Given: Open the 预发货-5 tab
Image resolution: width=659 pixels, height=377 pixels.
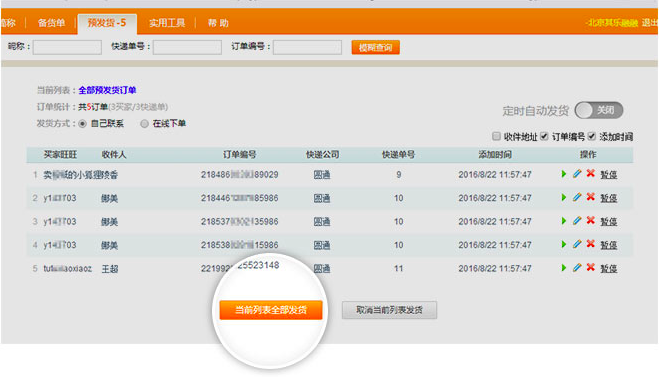Looking at the screenshot, I should [x=107, y=23].
